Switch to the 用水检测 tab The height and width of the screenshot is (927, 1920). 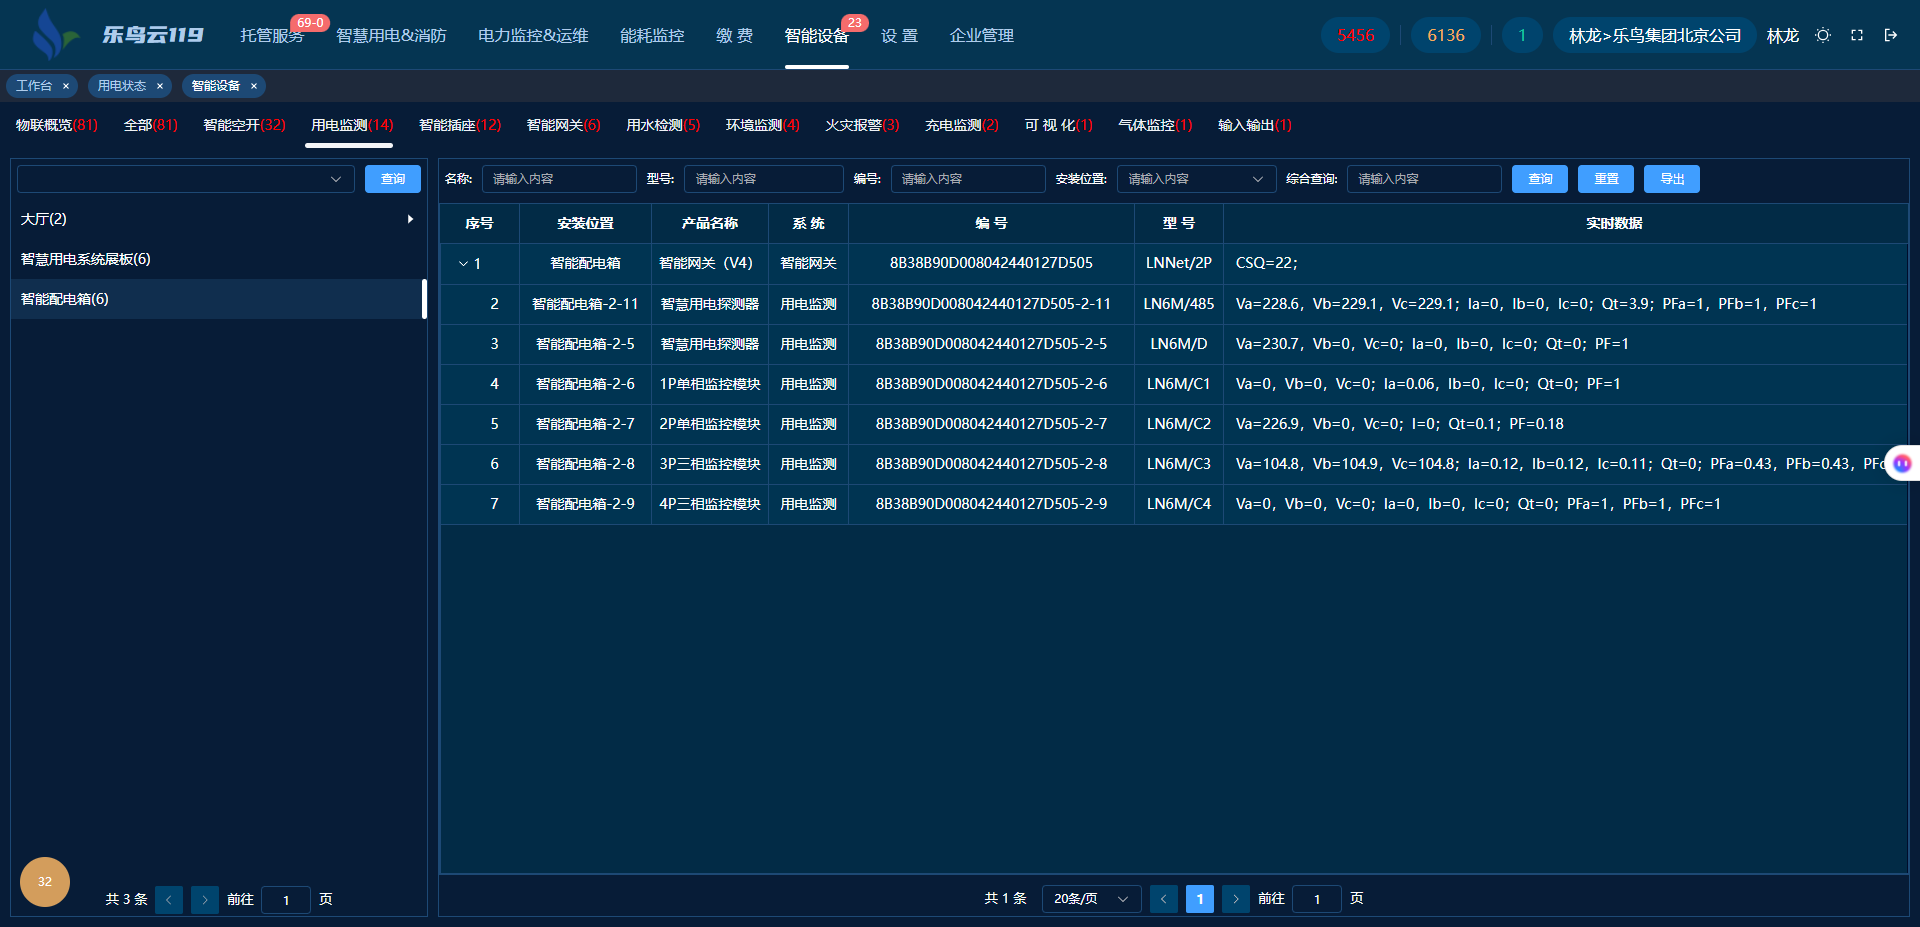click(x=663, y=125)
